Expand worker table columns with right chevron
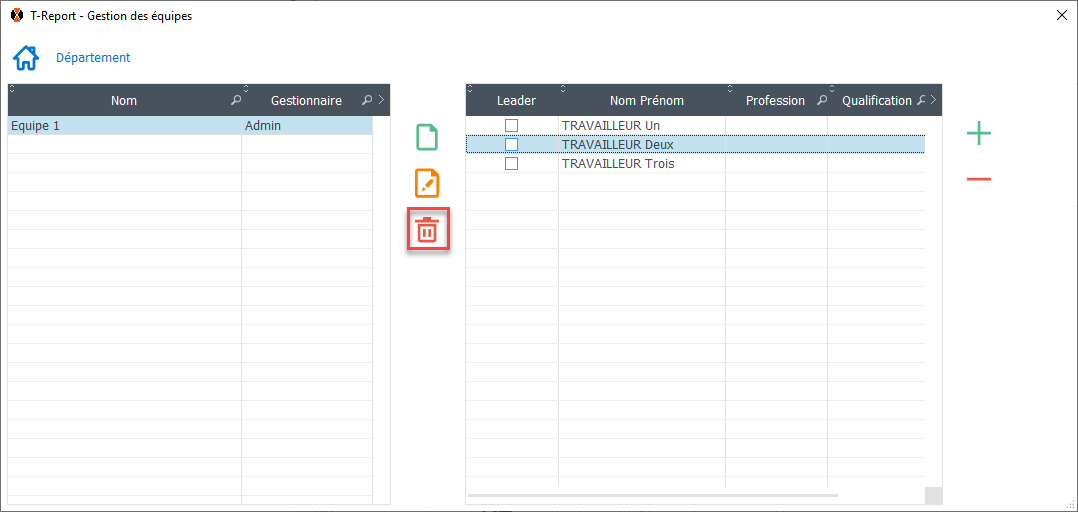The image size is (1078, 512). pos(933,100)
